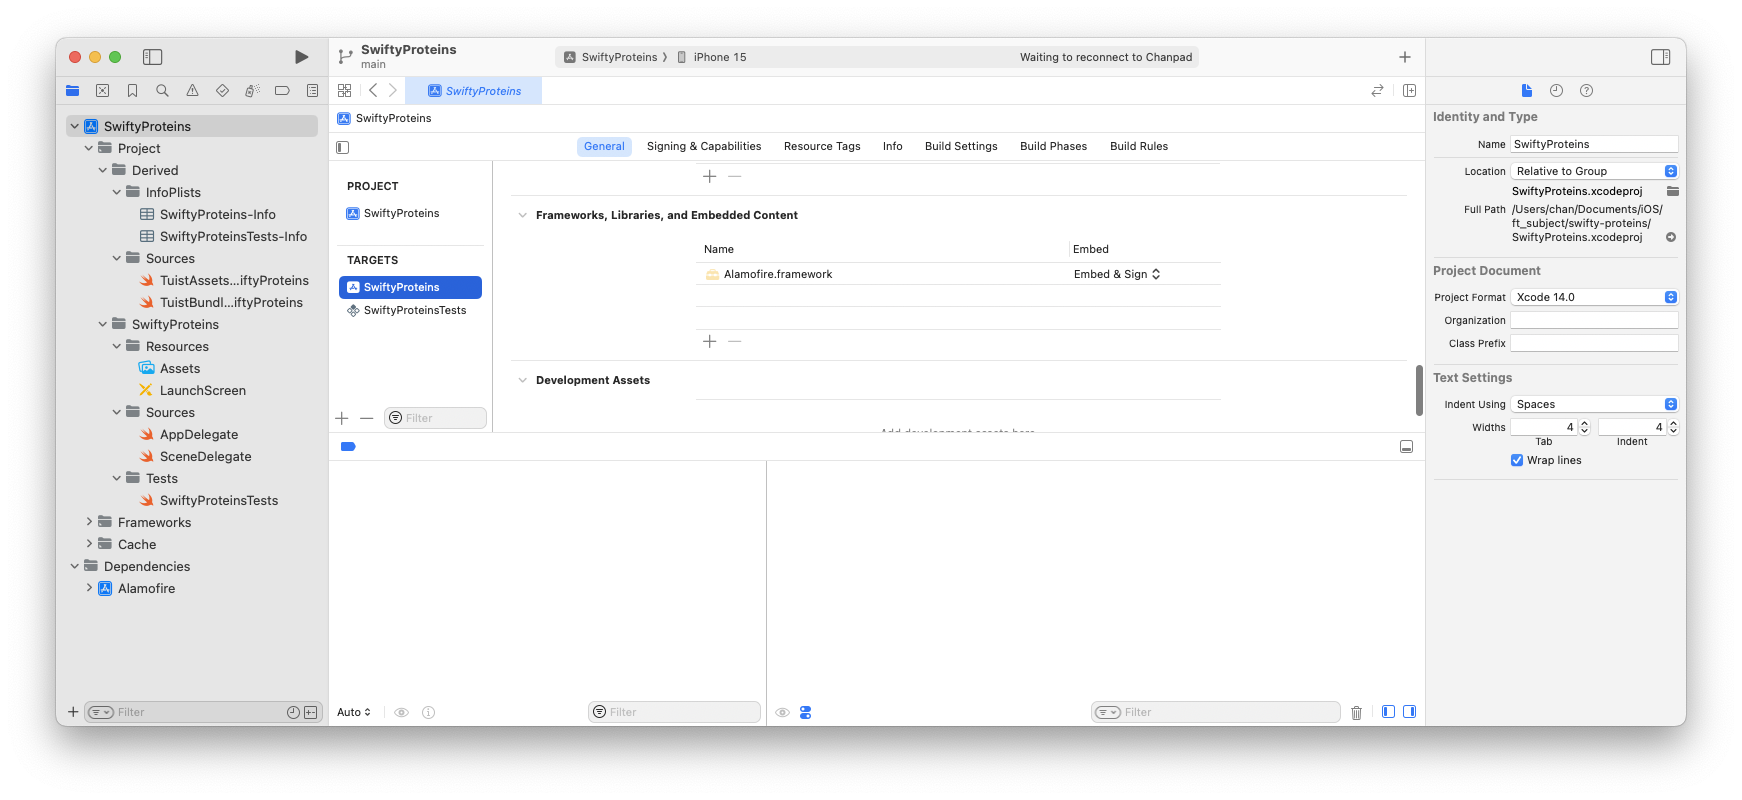Collapse the Dependencies group
This screenshot has height=800, width=1742.
coord(74,566)
